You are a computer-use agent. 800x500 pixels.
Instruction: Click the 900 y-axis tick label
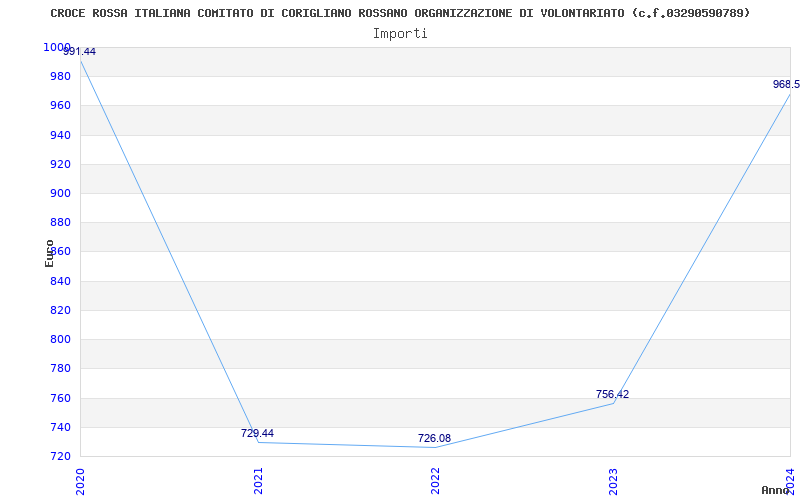click(x=61, y=193)
